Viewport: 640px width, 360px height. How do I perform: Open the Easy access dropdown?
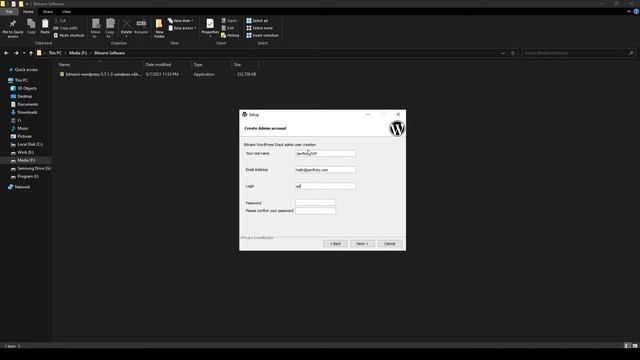(182, 28)
